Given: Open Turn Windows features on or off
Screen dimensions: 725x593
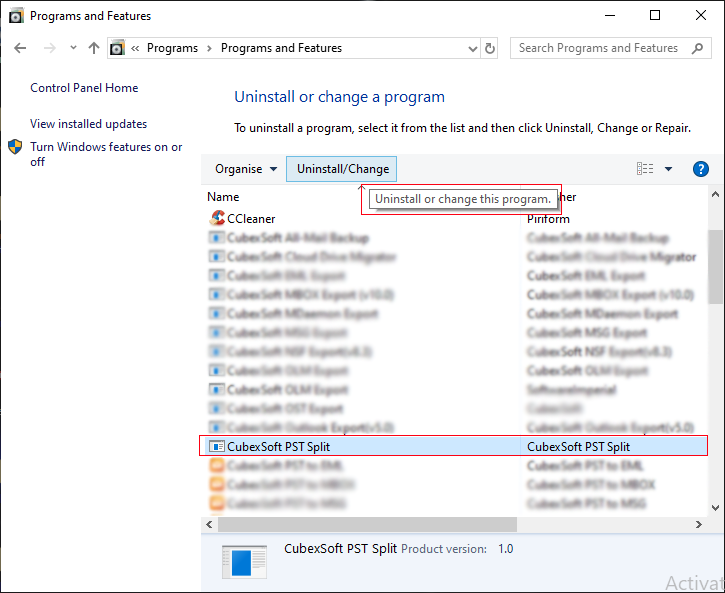Looking at the screenshot, I should [x=106, y=154].
